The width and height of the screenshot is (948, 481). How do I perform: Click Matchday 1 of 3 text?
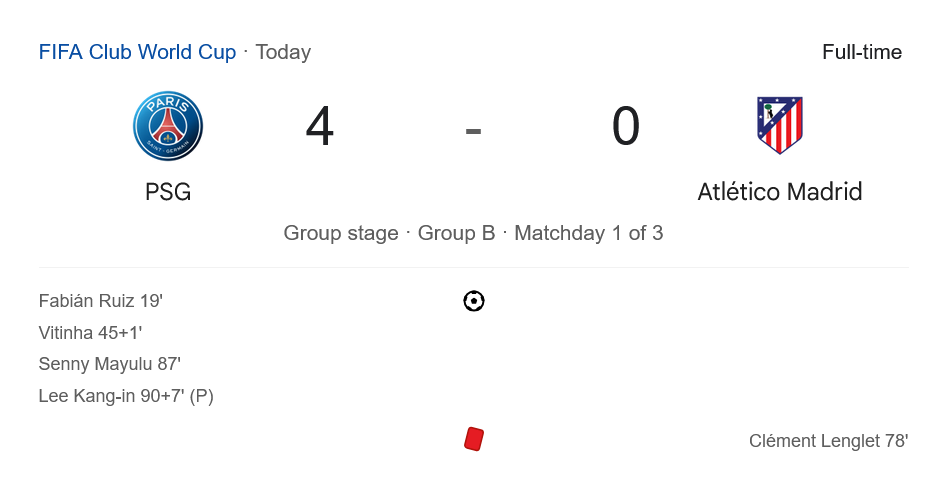click(x=589, y=233)
